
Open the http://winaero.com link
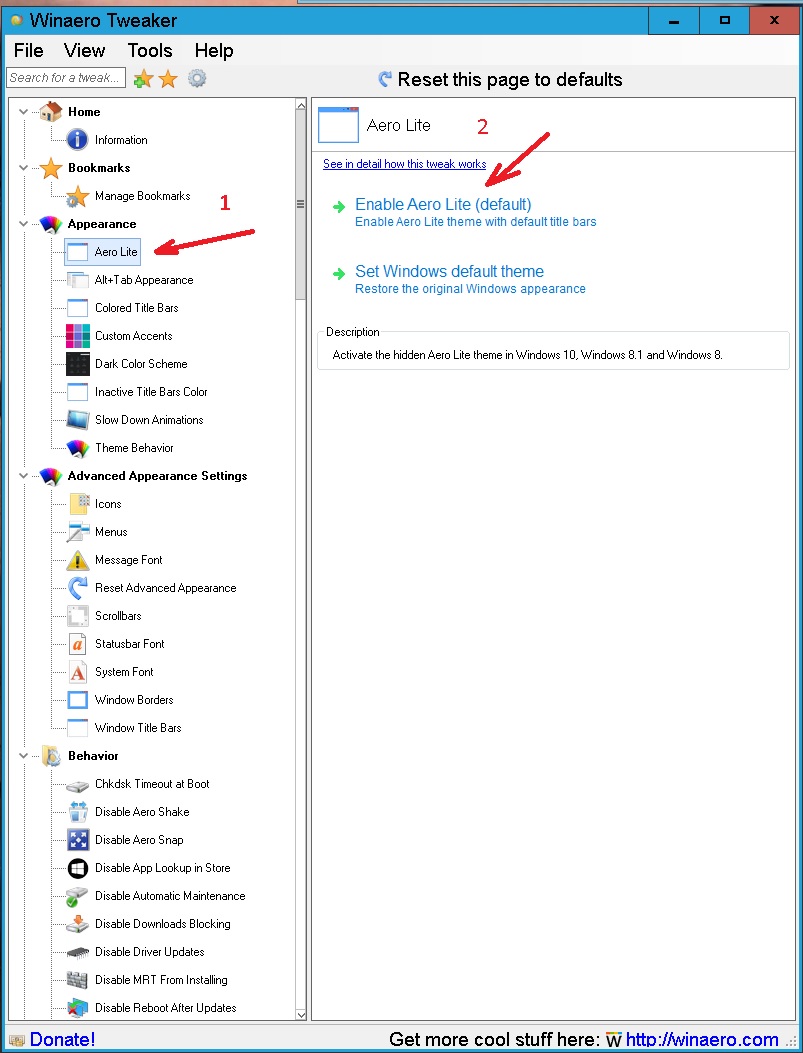(702, 1040)
